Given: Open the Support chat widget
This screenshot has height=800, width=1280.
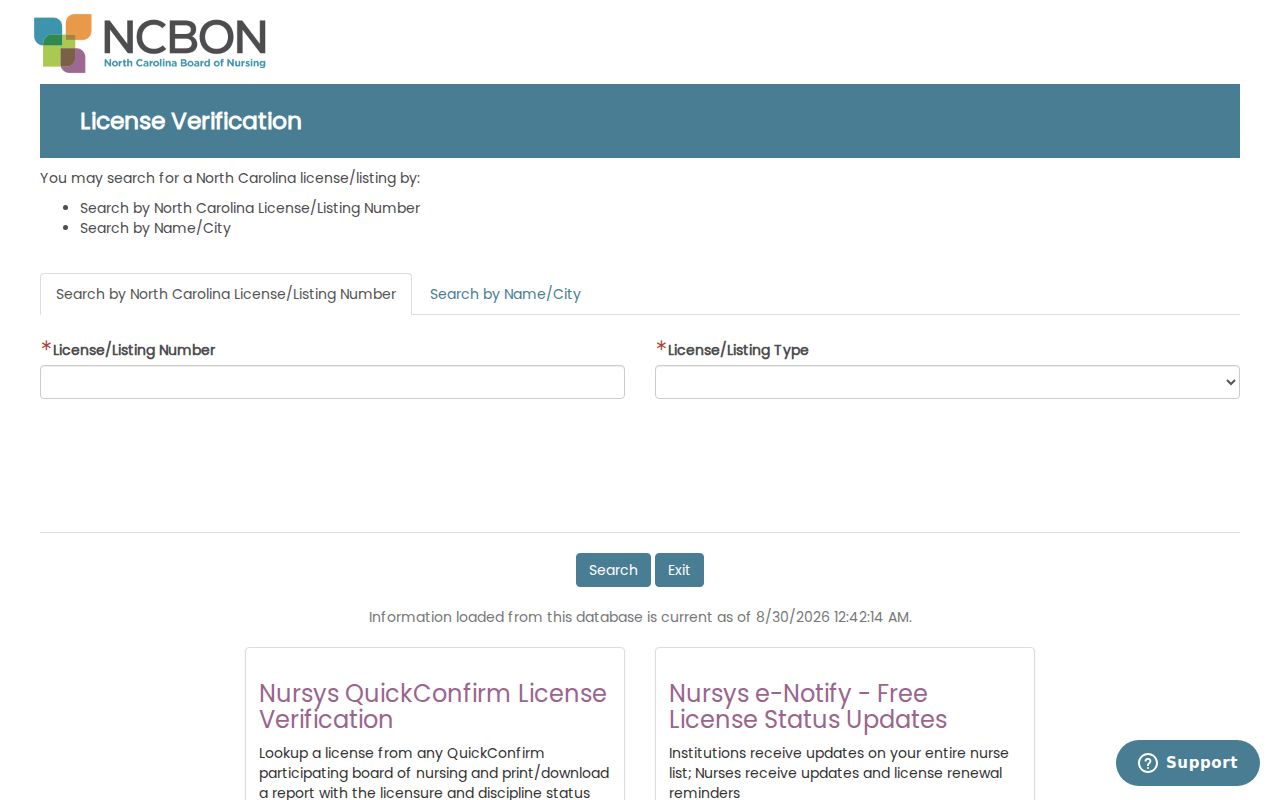Looking at the screenshot, I should tap(1188, 763).
